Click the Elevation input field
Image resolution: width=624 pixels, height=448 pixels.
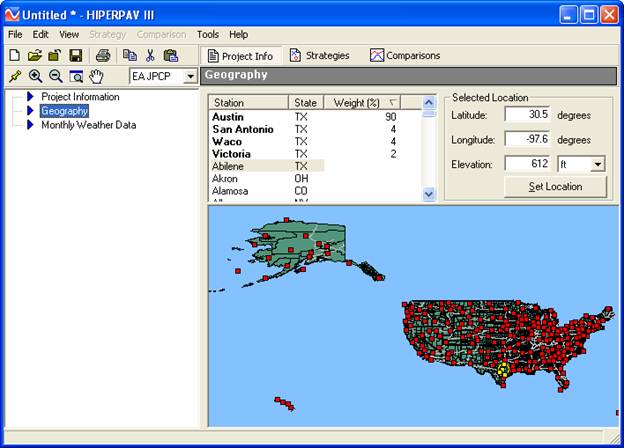pyautogui.click(x=527, y=164)
